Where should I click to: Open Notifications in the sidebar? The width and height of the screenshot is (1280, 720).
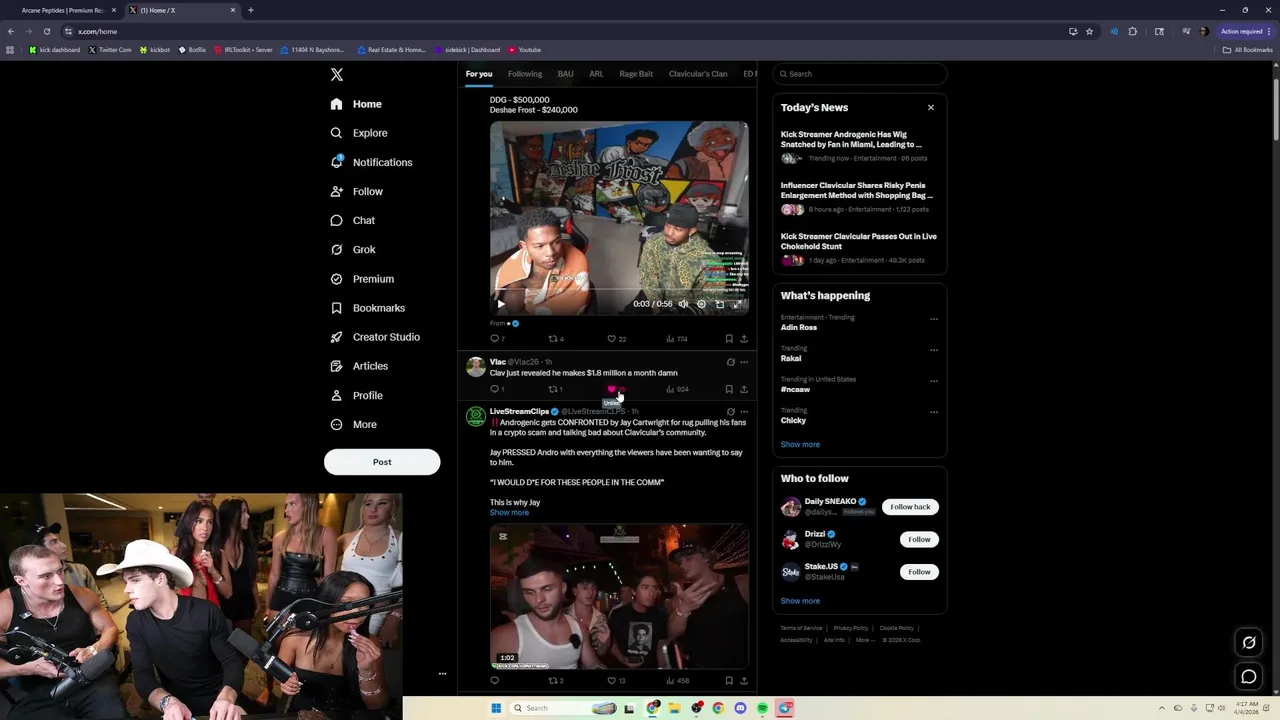coord(370,162)
